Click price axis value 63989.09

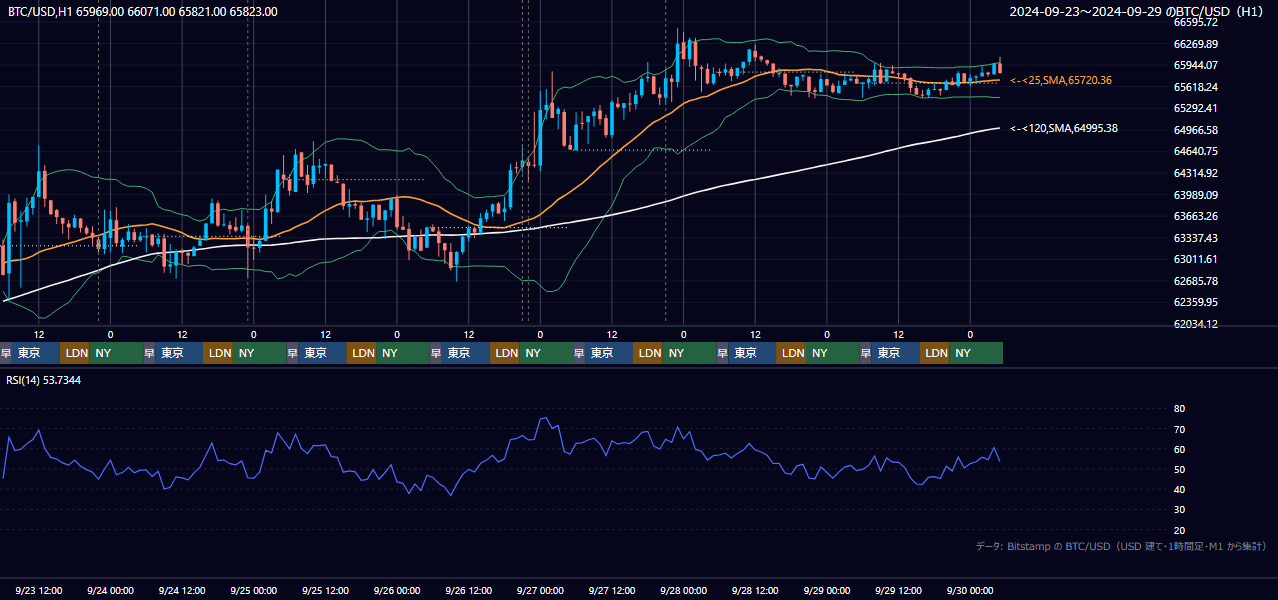coord(1195,195)
